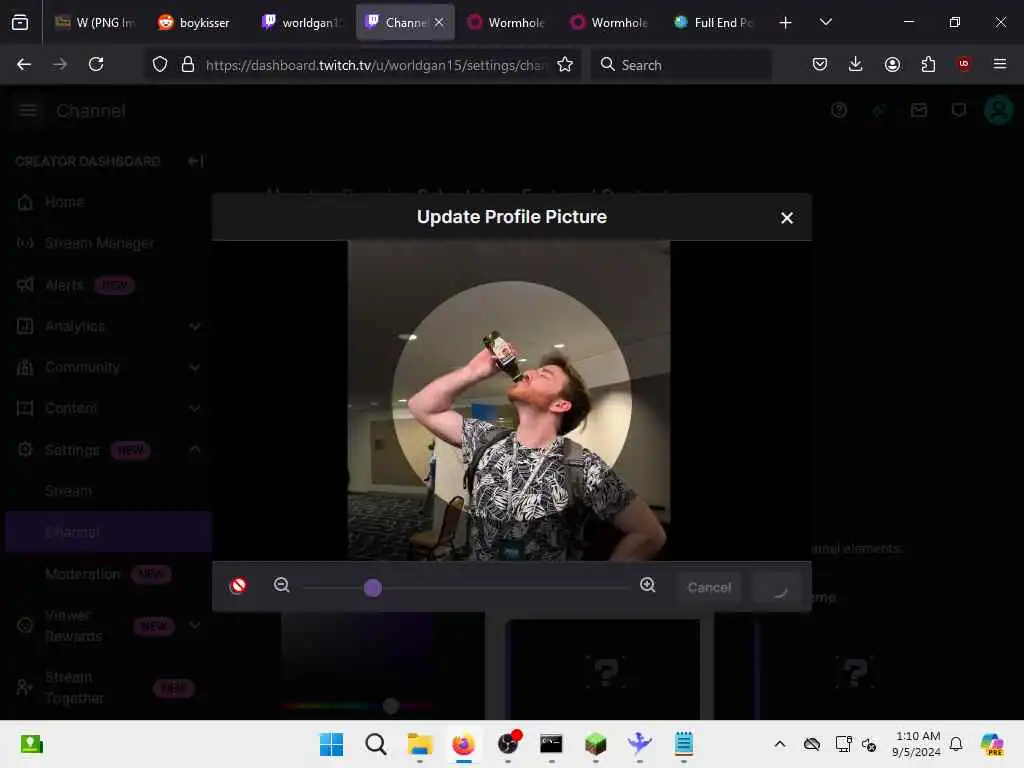Open Windows Search from the taskbar
The width and height of the screenshot is (1024, 768).
click(376, 744)
